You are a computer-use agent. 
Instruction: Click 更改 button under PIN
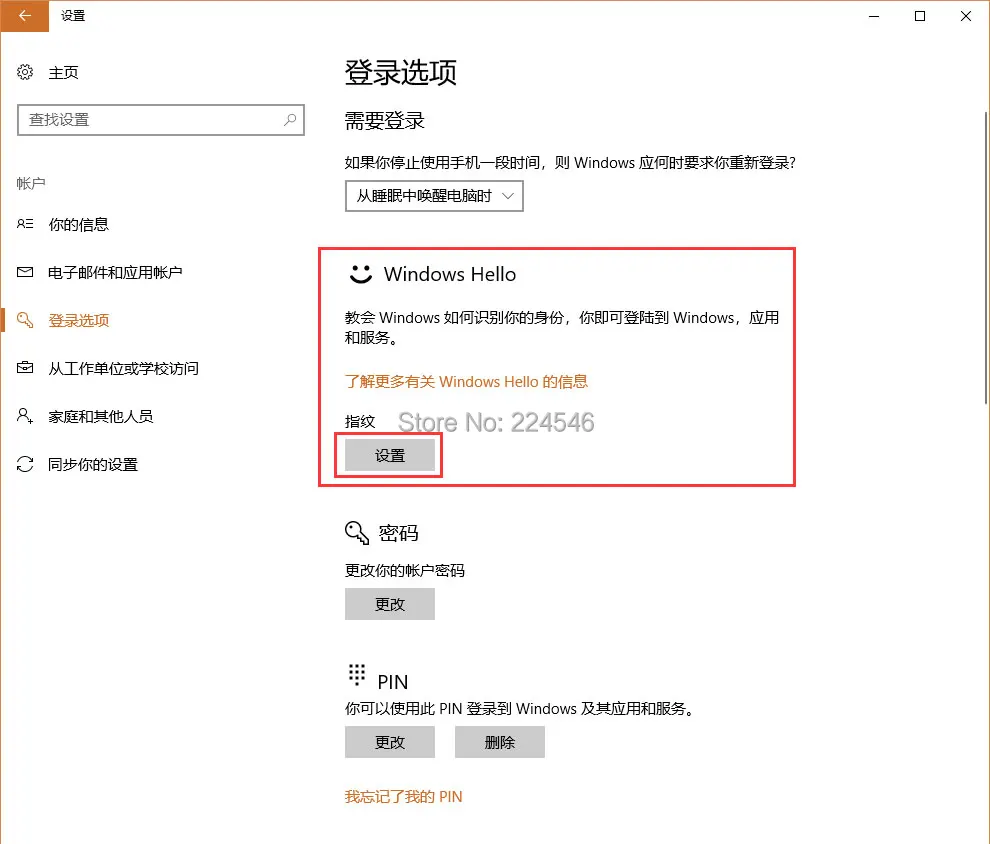[x=390, y=742]
